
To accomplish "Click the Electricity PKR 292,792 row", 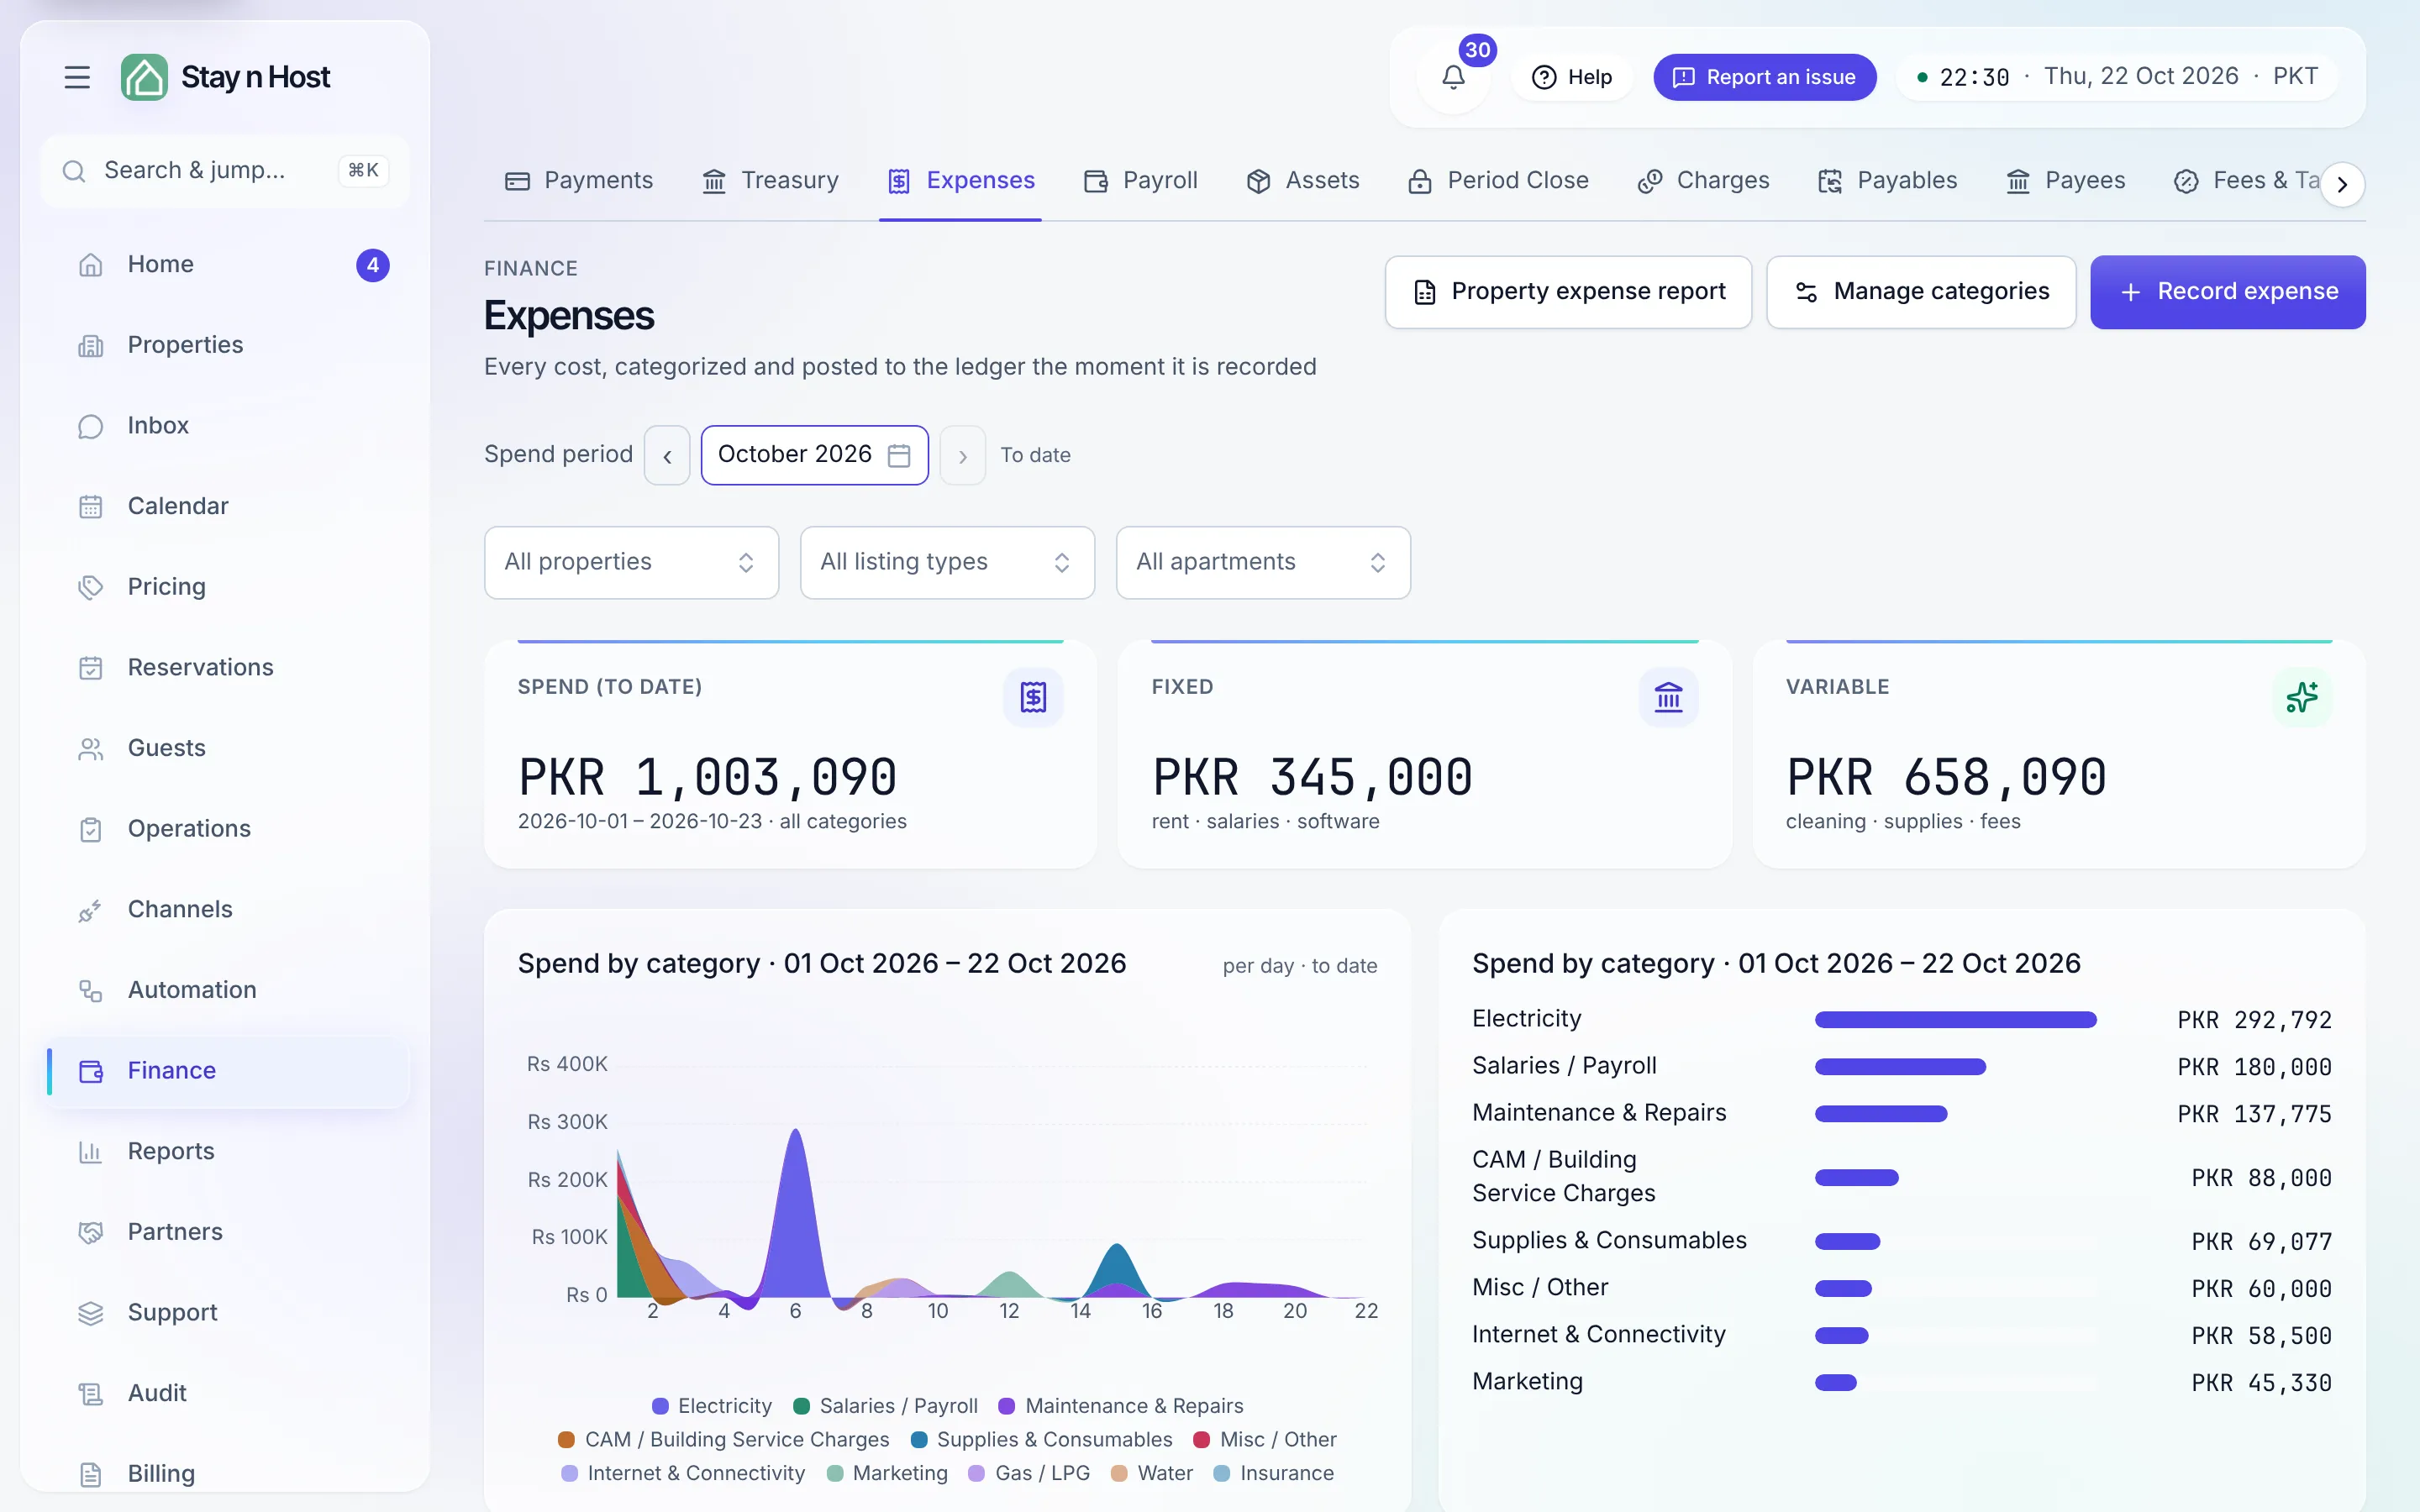I will [x=1902, y=1020].
